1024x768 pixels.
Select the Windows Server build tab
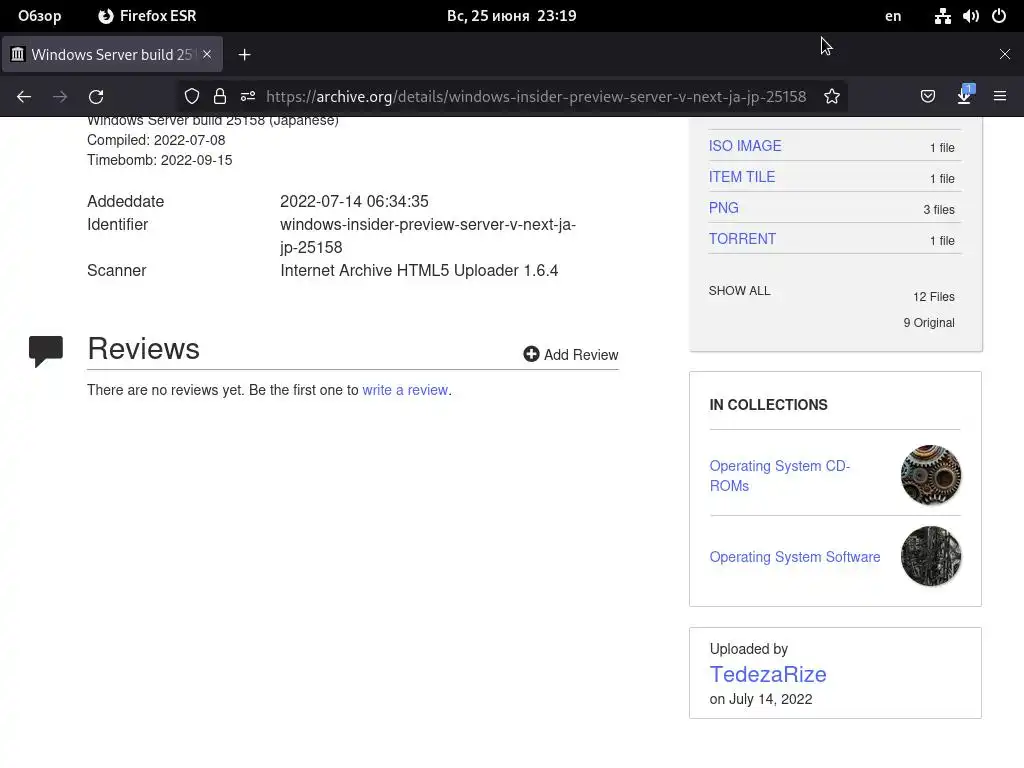point(112,54)
